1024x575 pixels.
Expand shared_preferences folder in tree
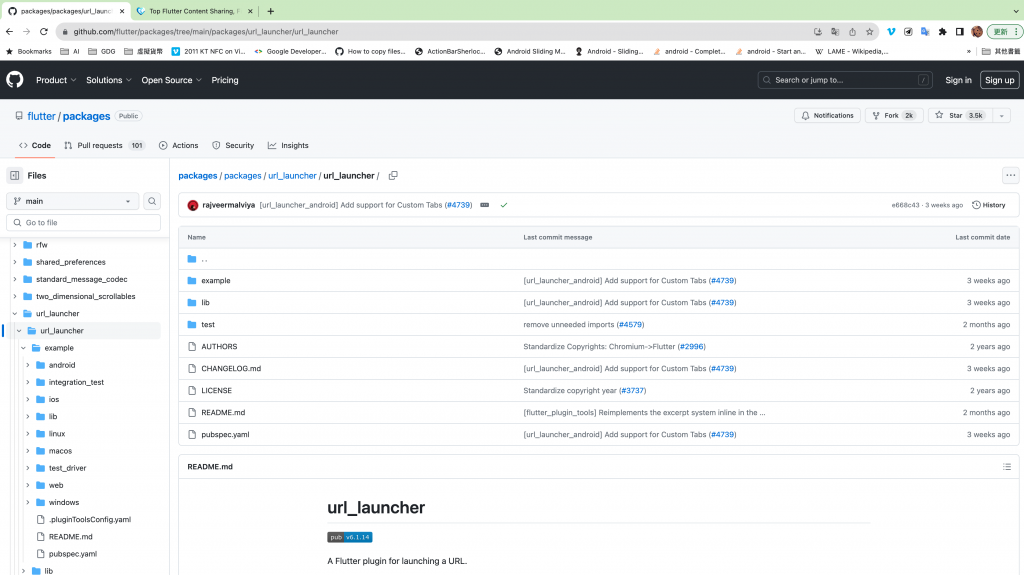pos(15,262)
